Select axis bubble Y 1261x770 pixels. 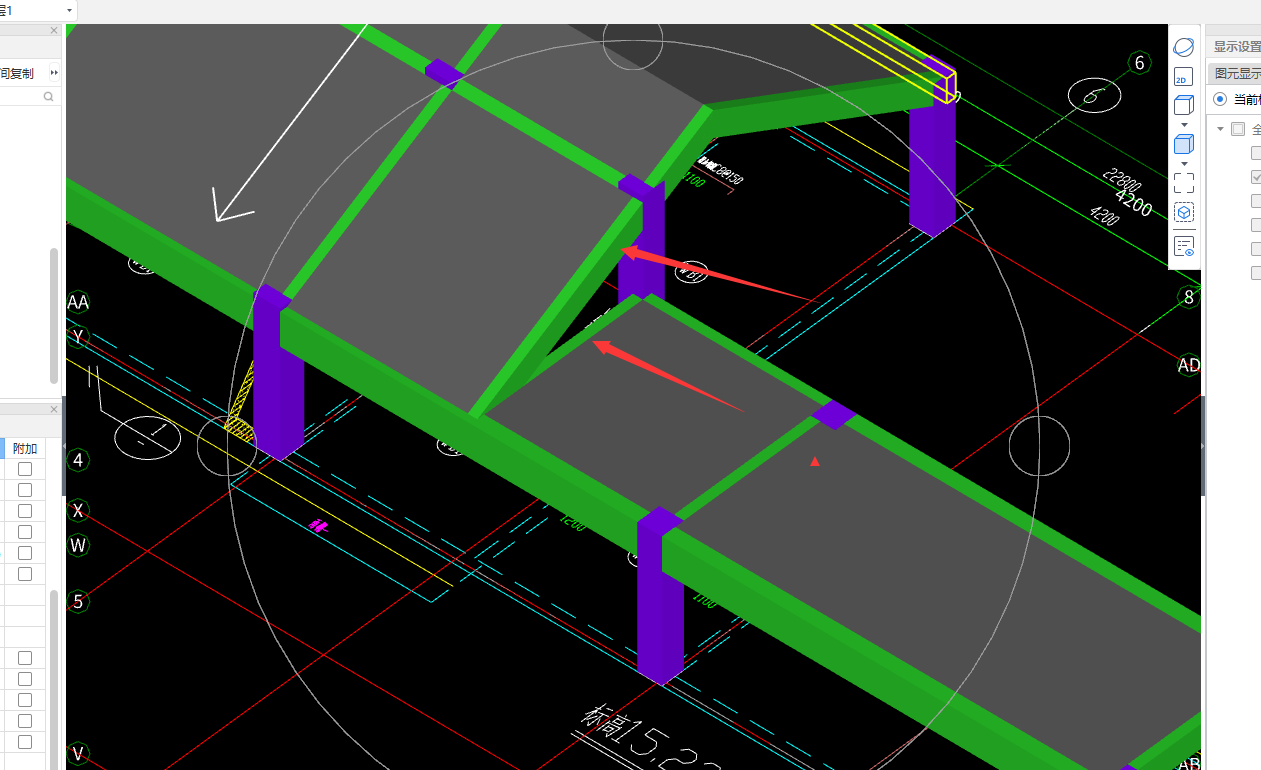point(78,336)
